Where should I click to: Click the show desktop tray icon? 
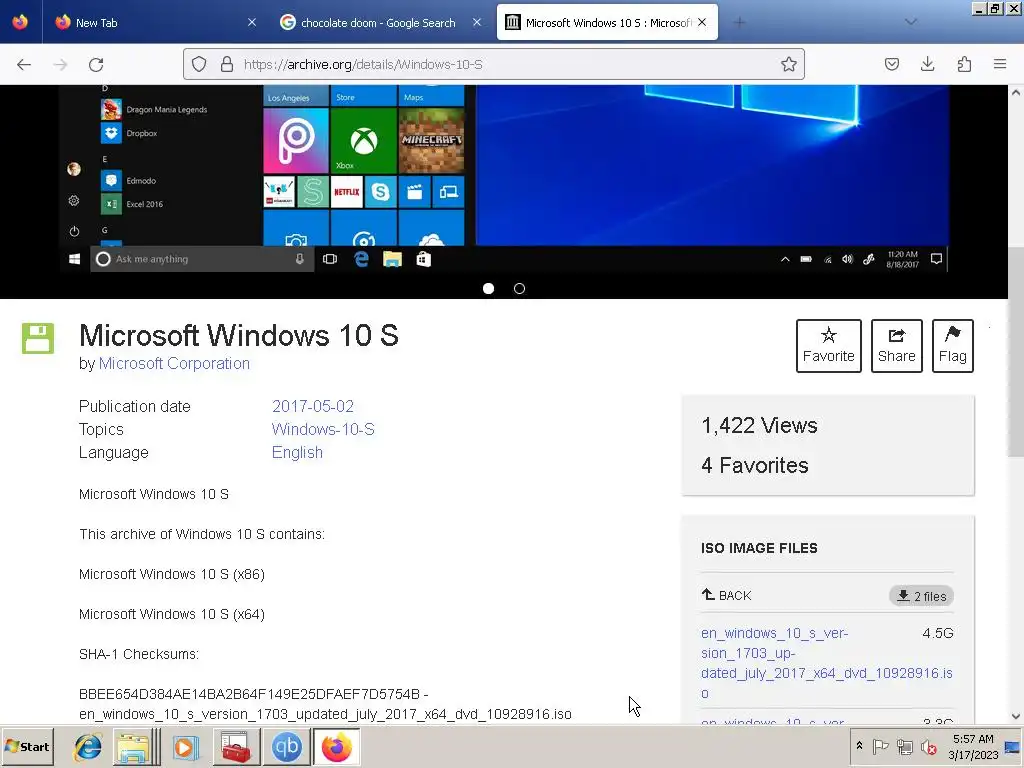click(1013, 746)
